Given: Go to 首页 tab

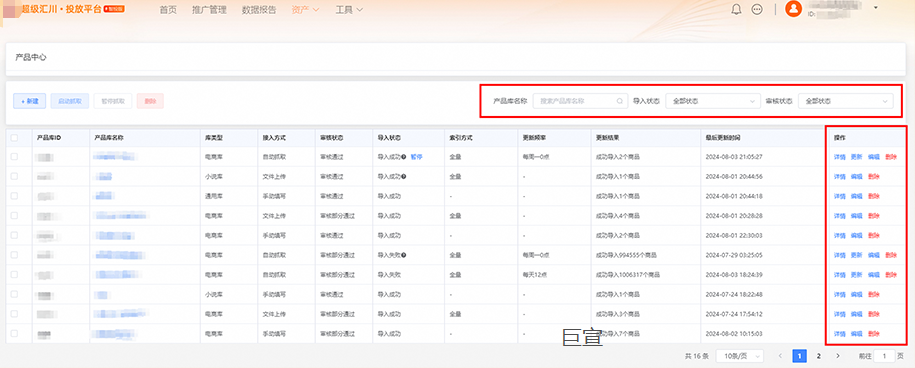Looking at the screenshot, I should point(168,10).
